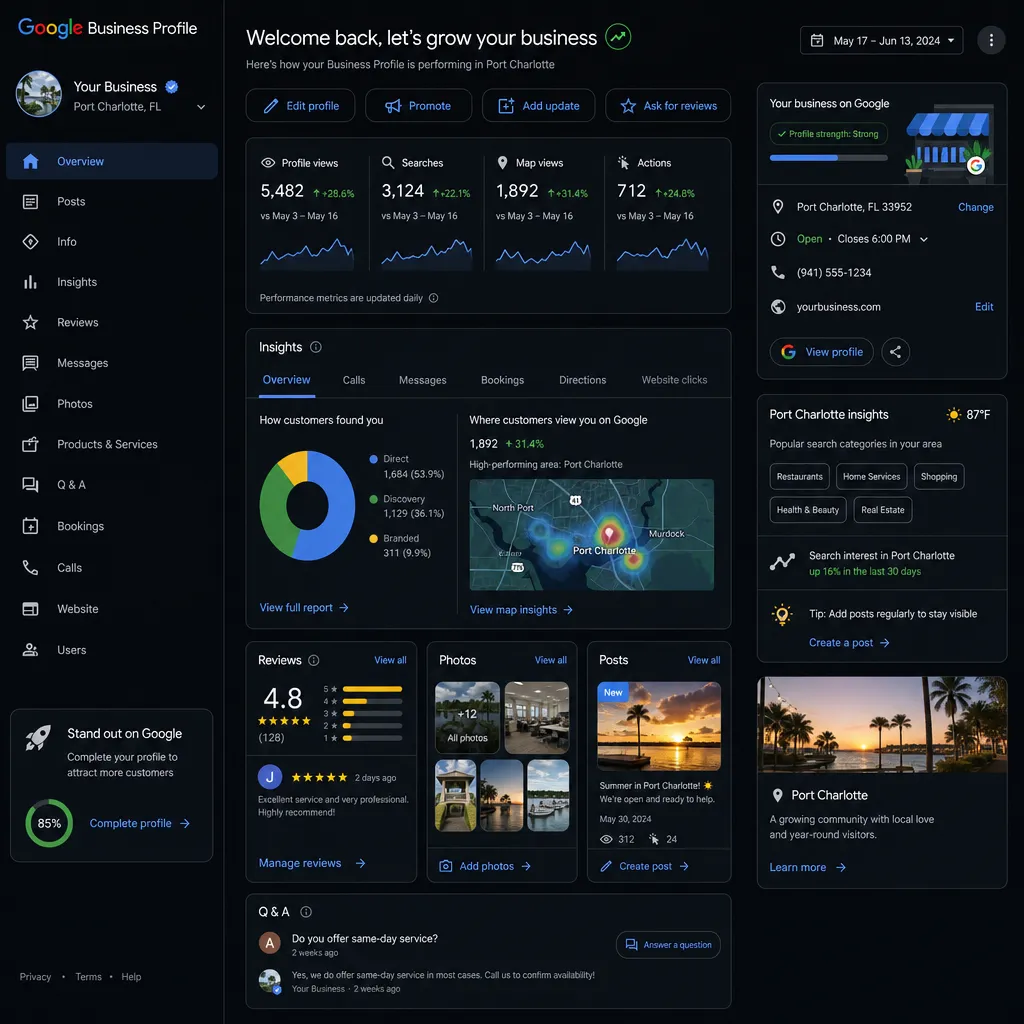
Task: Select the Overview insights tab
Action: 286,380
